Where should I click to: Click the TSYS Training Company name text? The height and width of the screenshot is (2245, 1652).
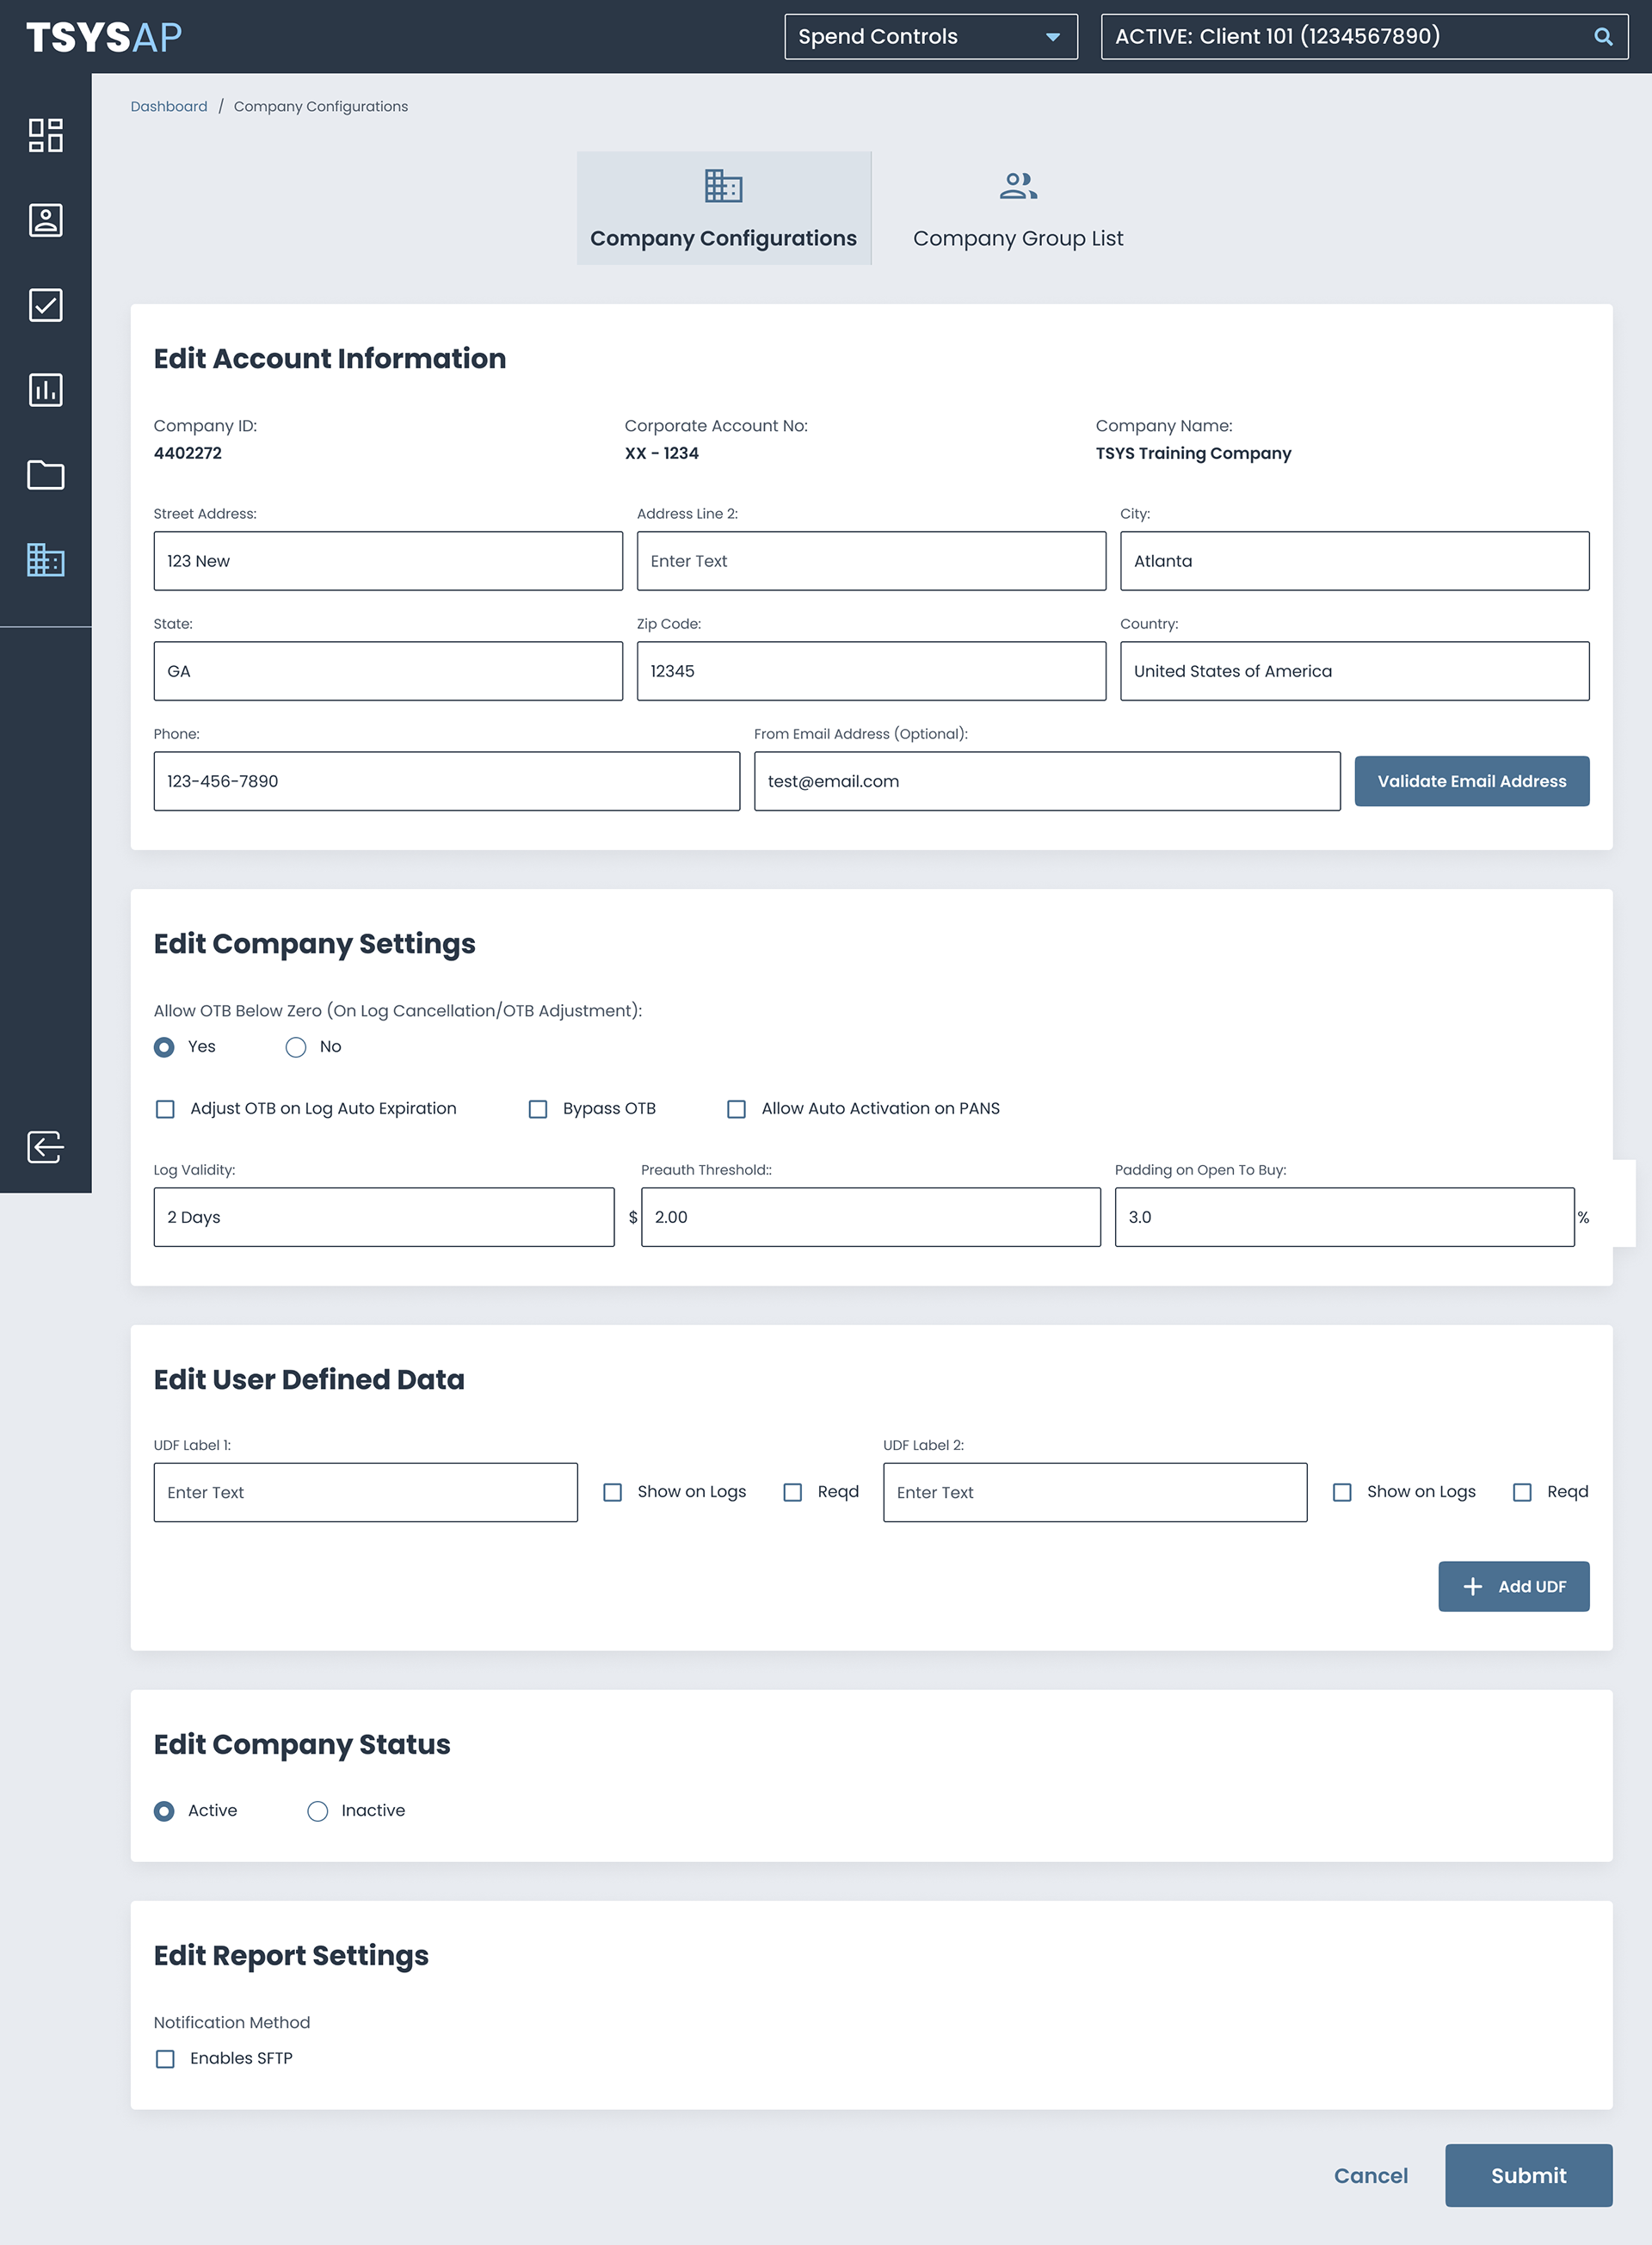(x=1193, y=453)
